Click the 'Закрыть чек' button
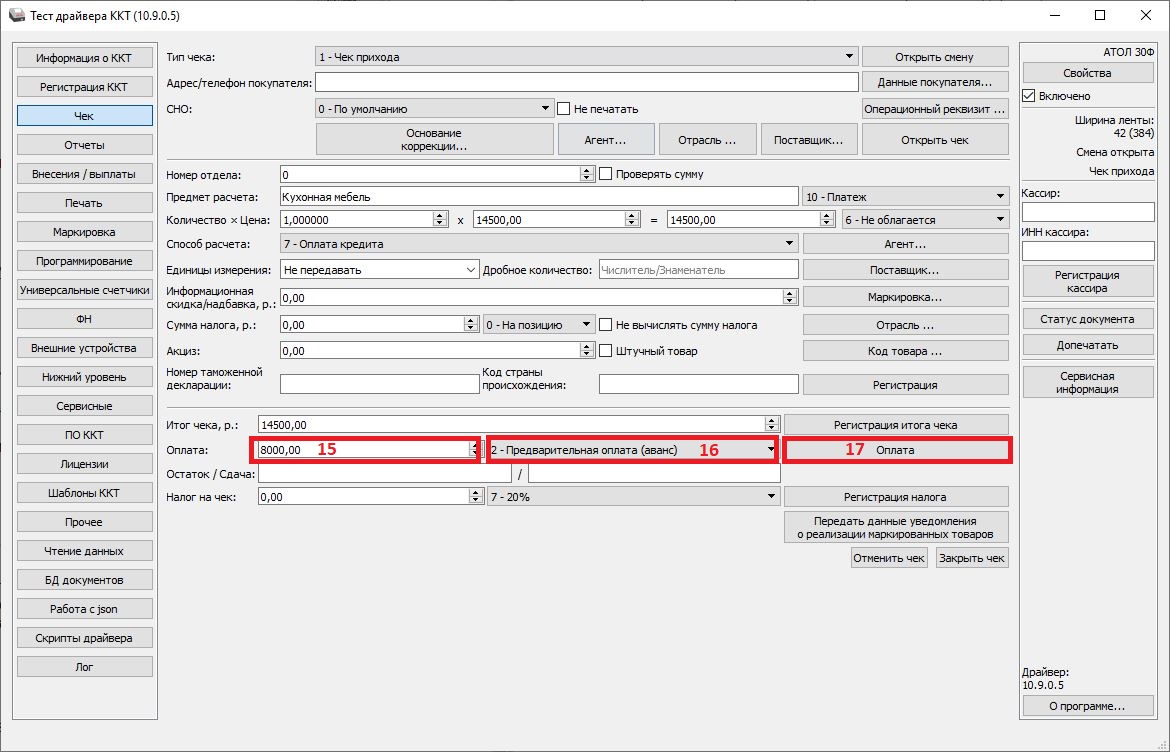The width and height of the screenshot is (1170, 752). [x=971, y=558]
